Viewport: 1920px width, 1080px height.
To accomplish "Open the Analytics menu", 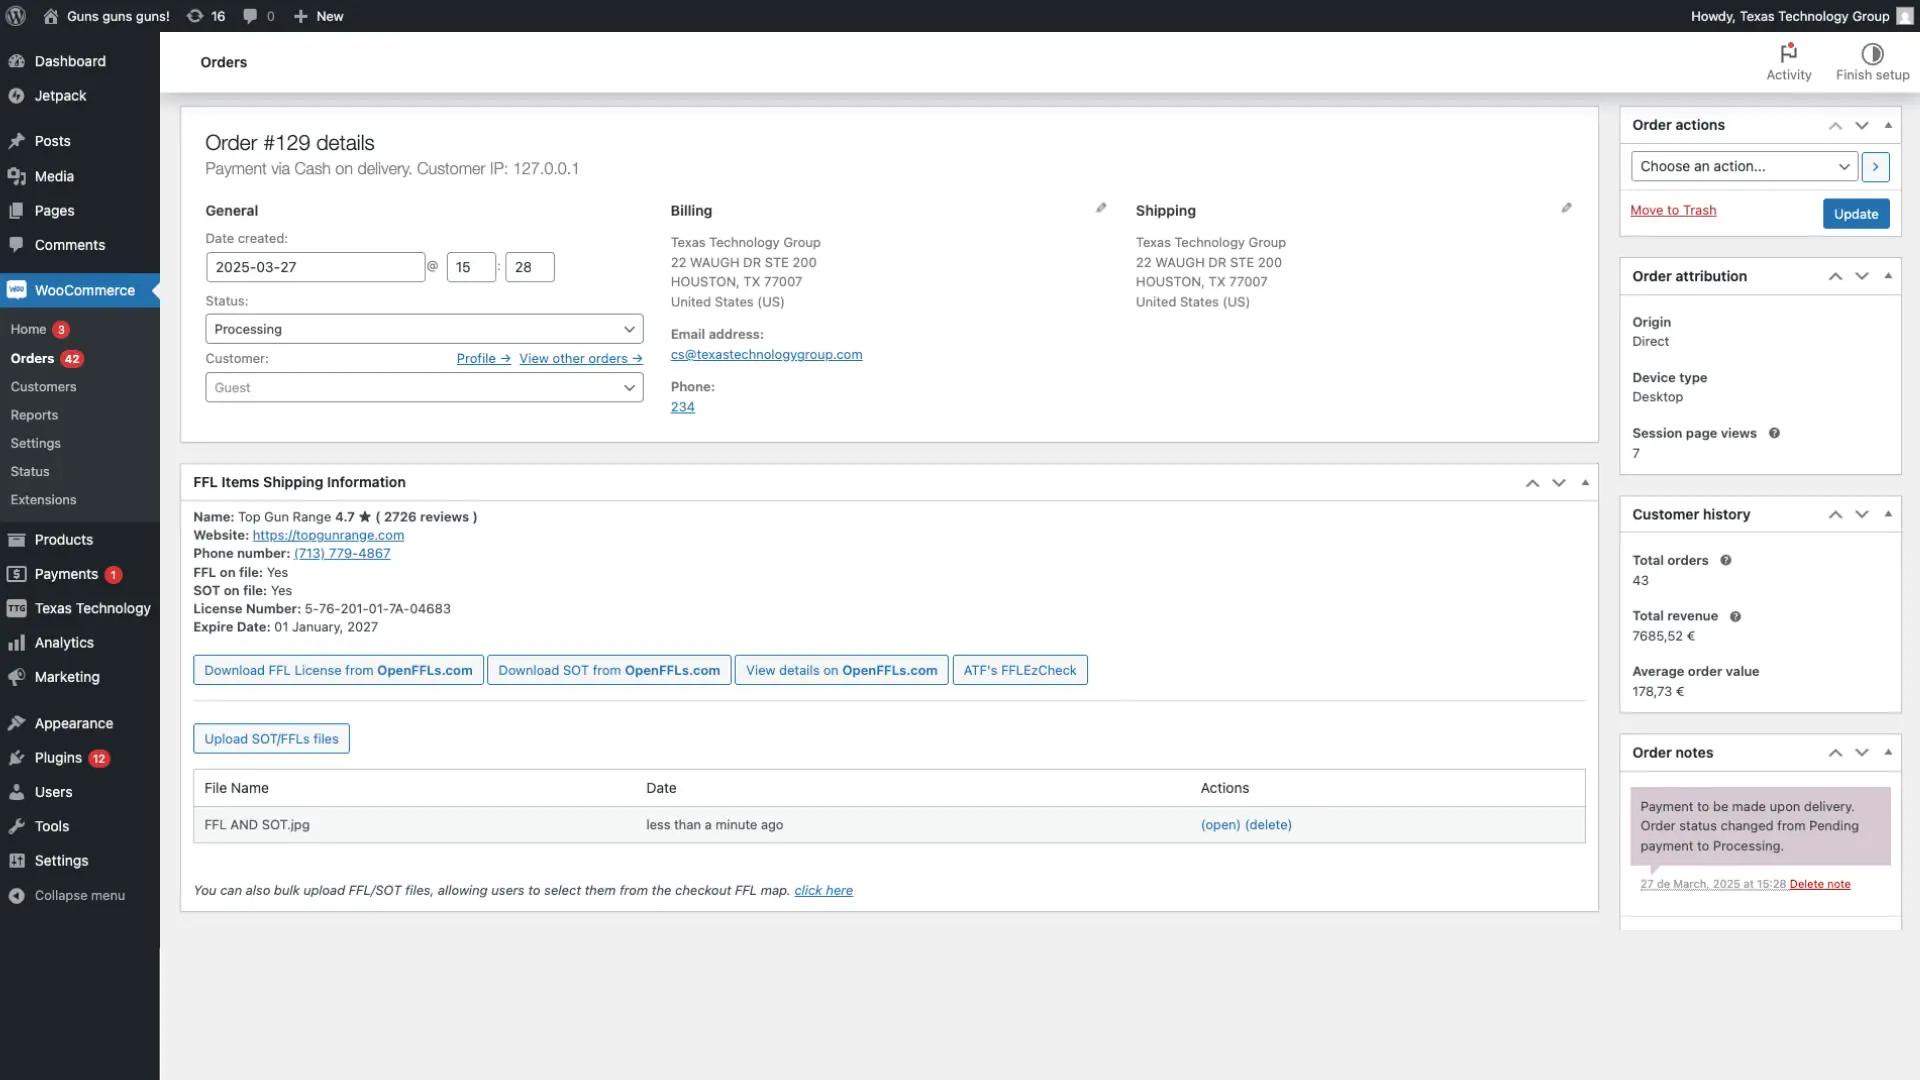I will [x=64, y=643].
